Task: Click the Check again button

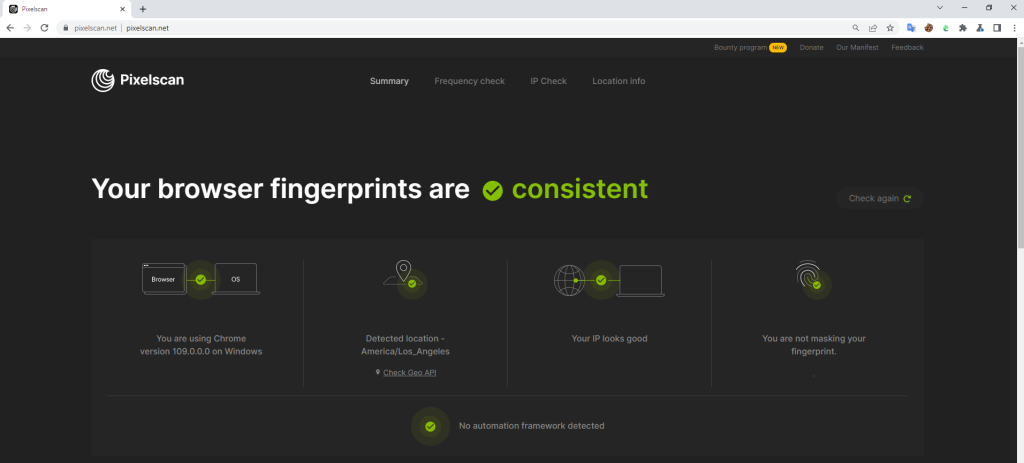Action: (x=880, y=198)
